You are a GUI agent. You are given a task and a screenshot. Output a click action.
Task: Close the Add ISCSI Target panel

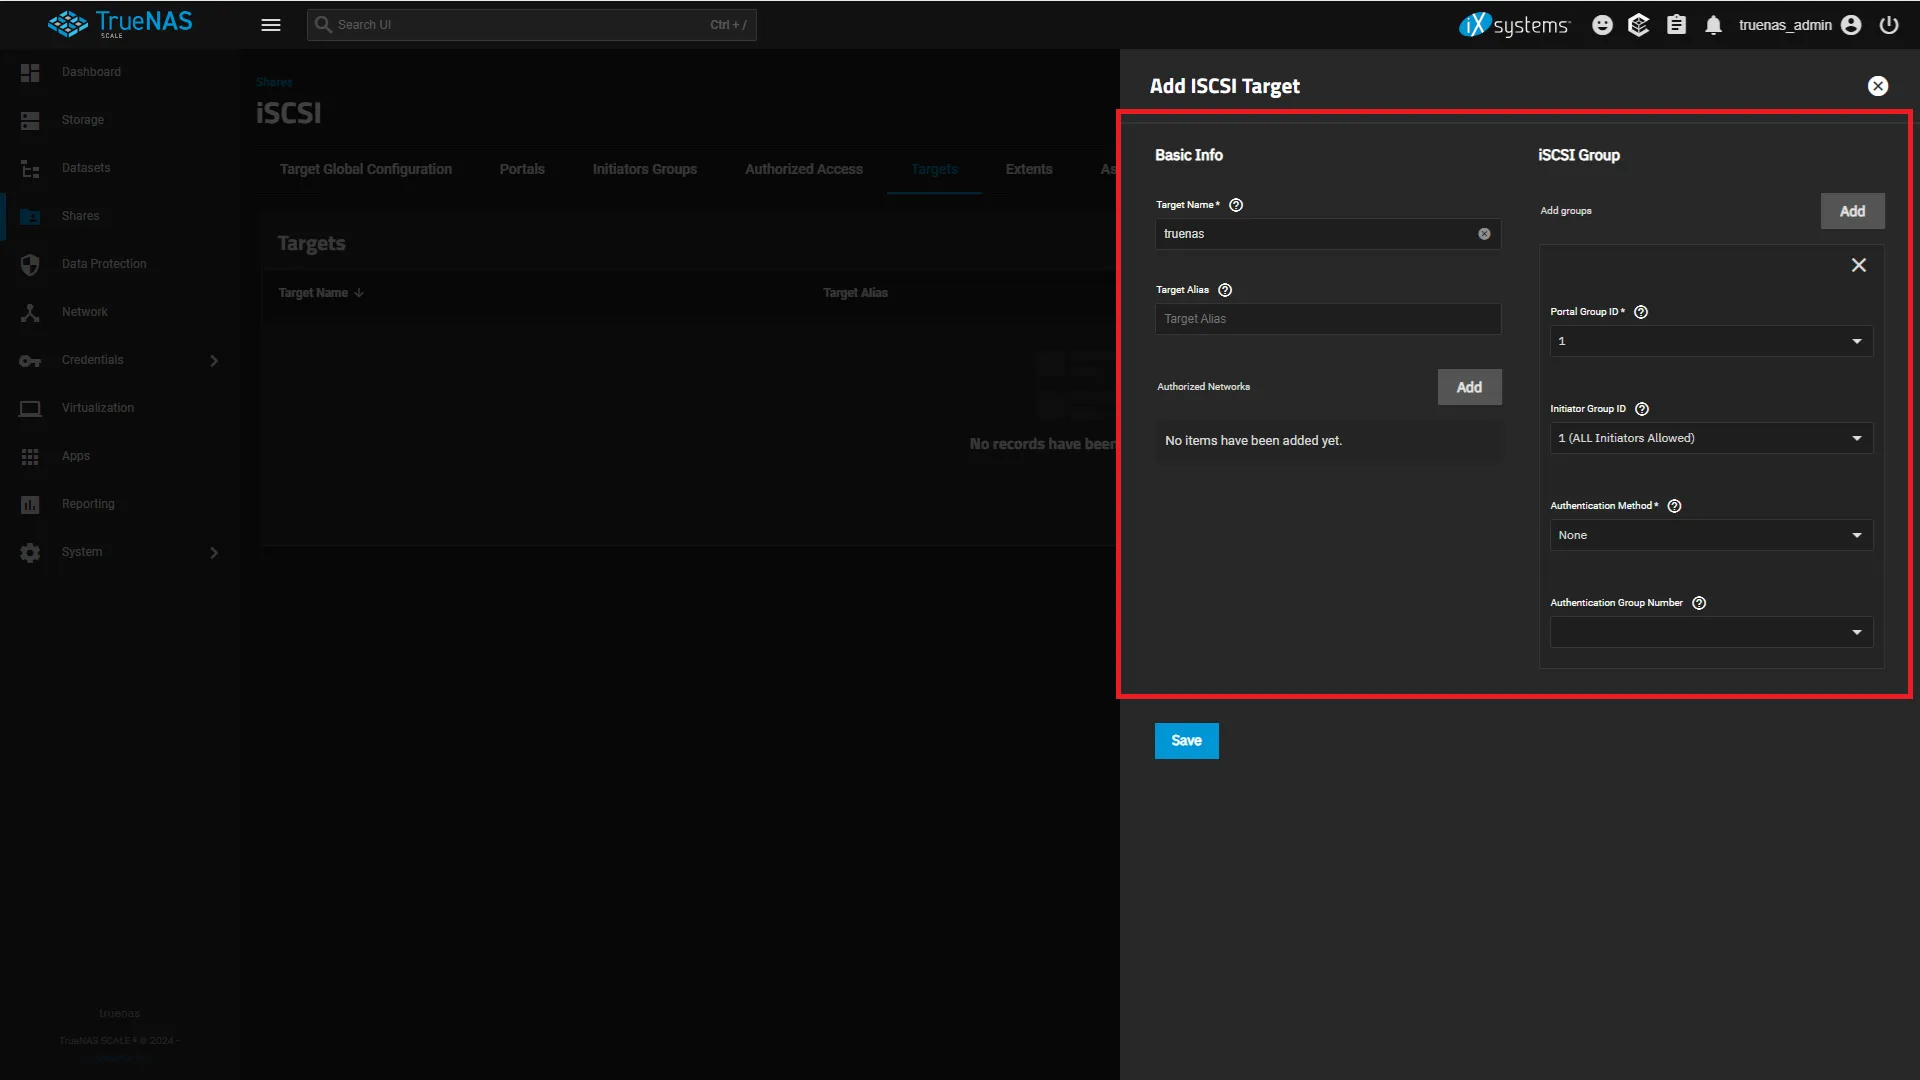click(x=1877, y=86)
